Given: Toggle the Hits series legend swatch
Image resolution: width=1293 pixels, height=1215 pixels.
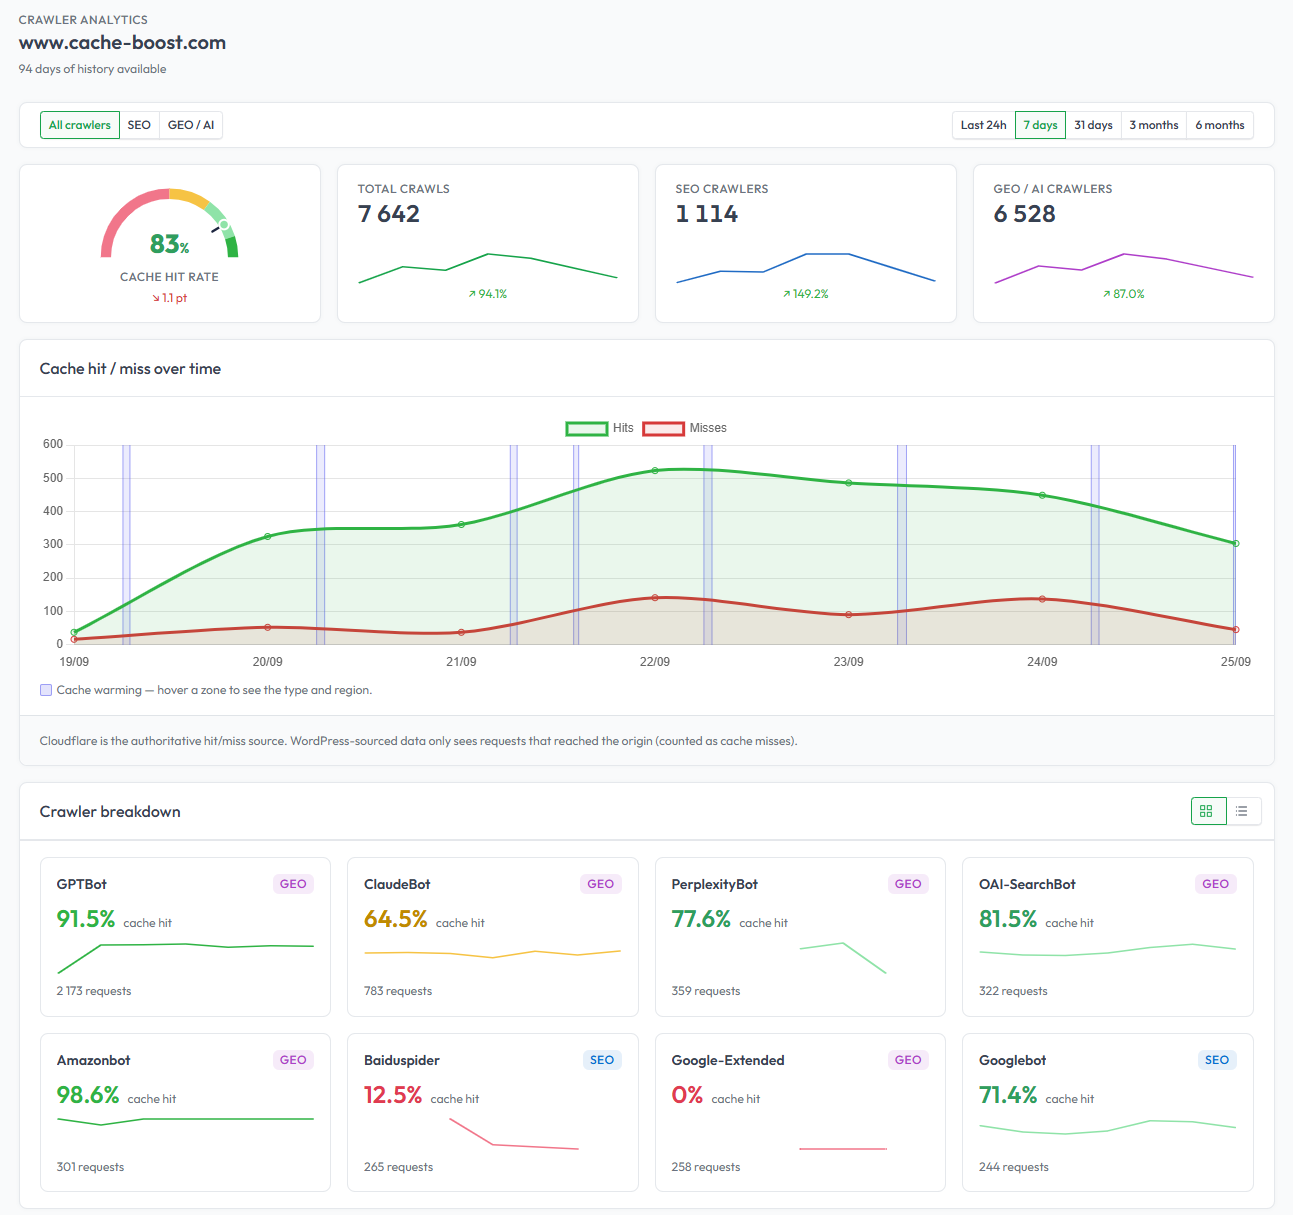Looking at the screenshot, I should click(x=587, y=428).
